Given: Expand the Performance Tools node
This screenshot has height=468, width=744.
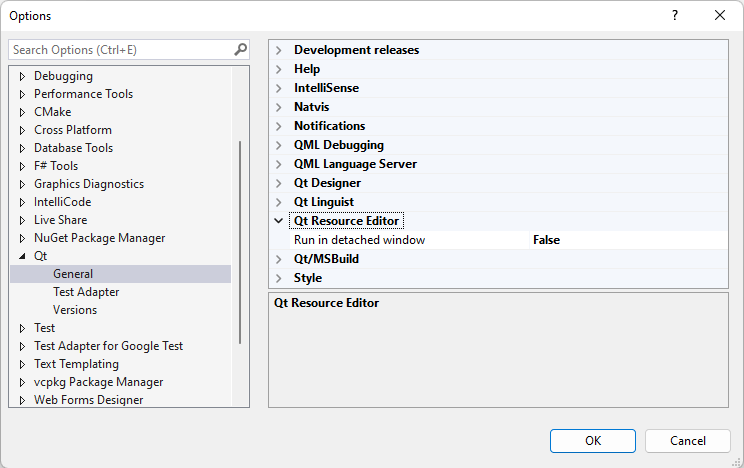Looking at the screenshot, I should (x=22, y=94).
